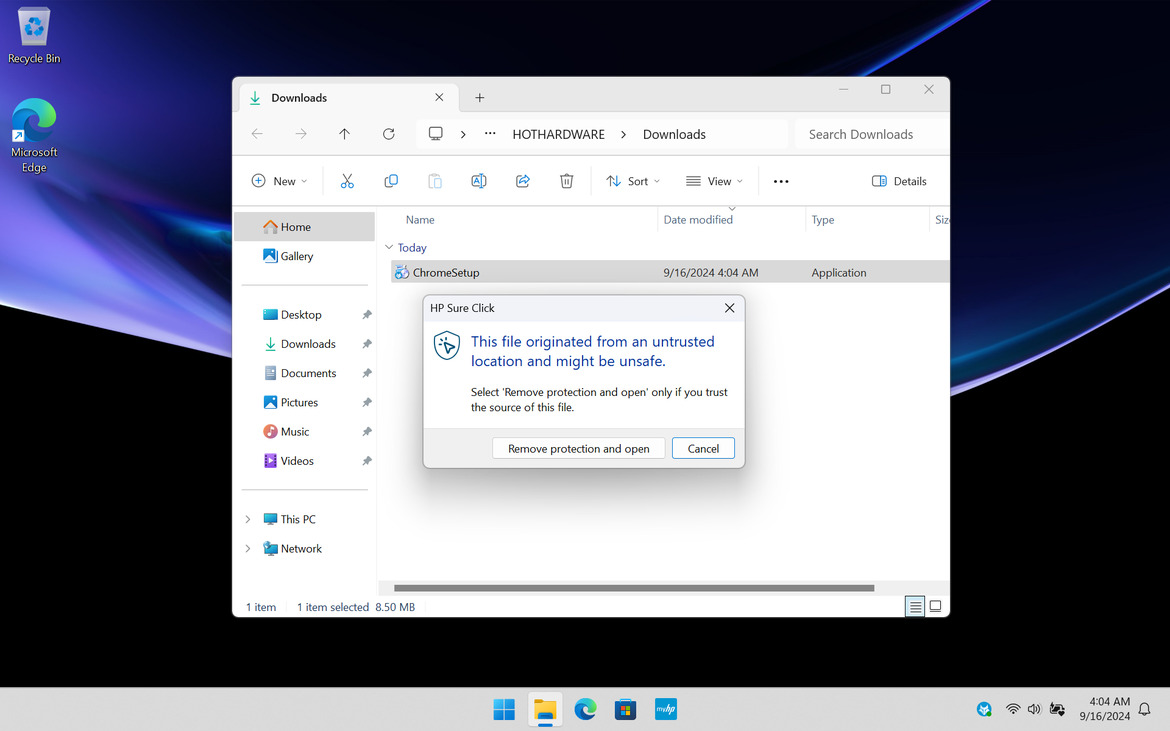Click Cancel in HP Sure Click dialog

click(x=703, y=448)
